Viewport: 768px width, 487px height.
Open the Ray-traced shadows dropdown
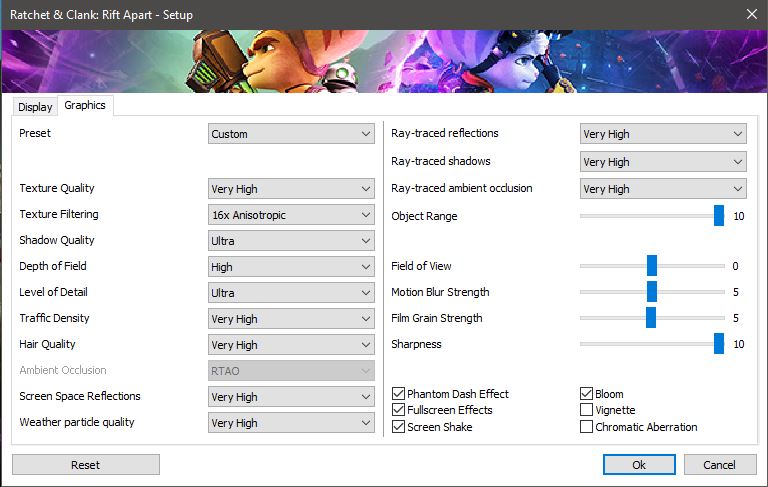point(663,162)
